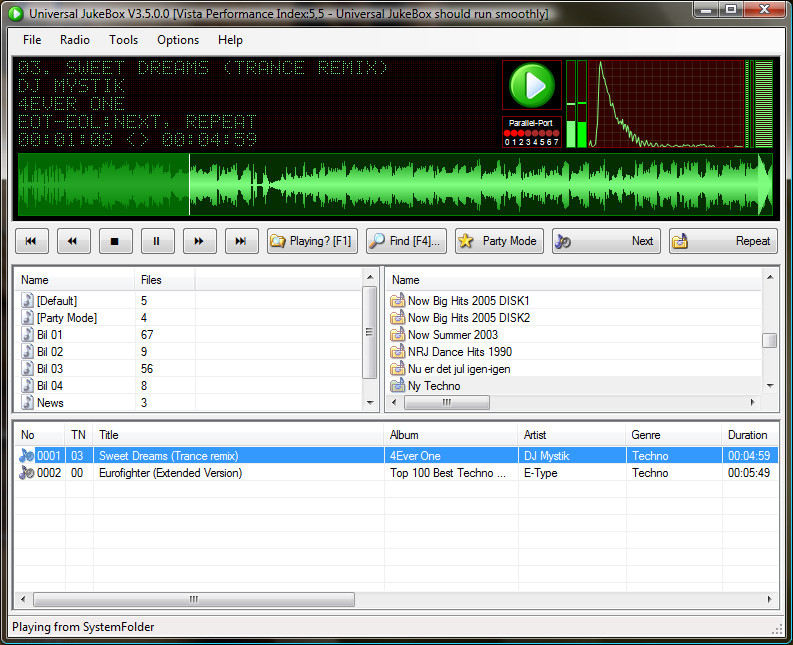Select the Sweet Dreams (Trance remix) title cell
This screenshot has height=645, width=793.
[x=239, y=456]
